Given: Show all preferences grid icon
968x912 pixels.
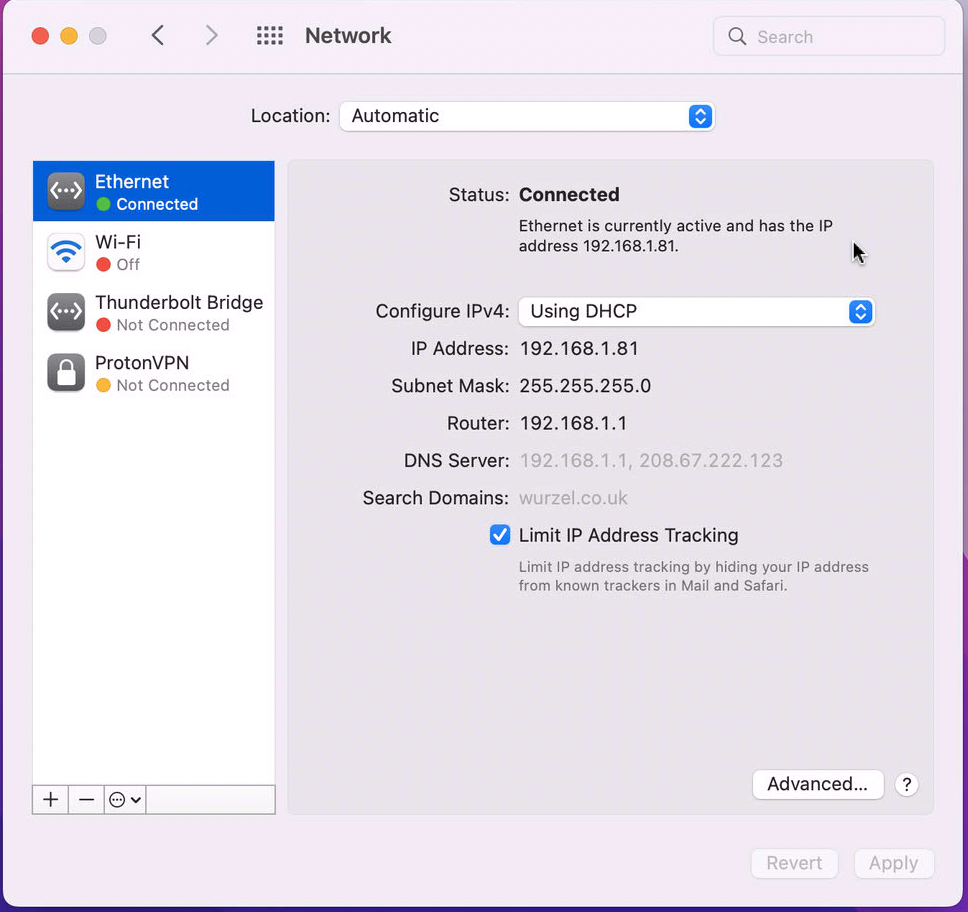Looking at the screenshot, I should tap(270, 36).
